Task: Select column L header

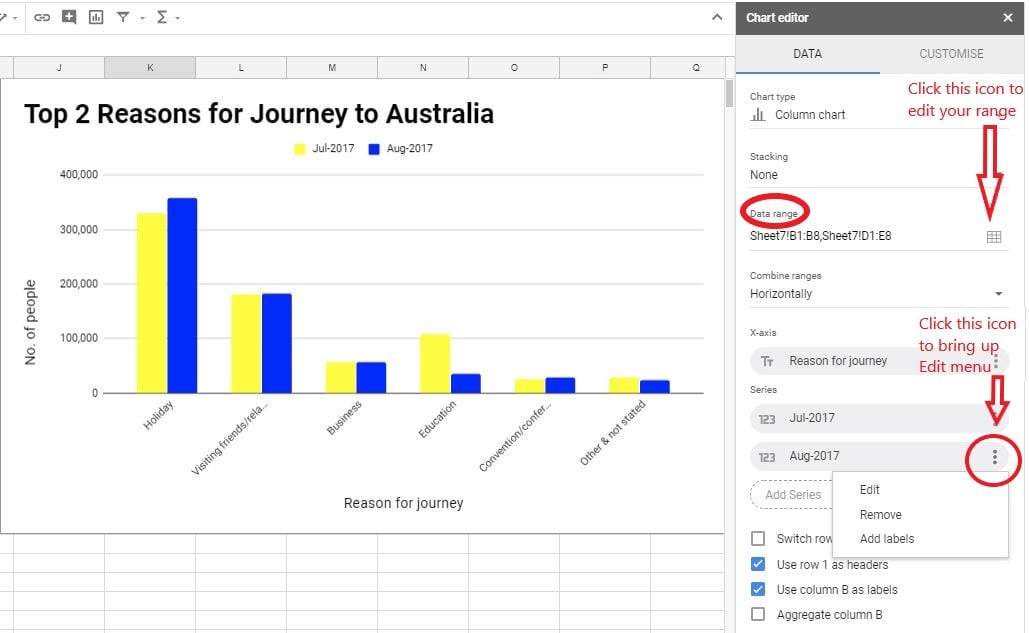Action: [241, 68]
